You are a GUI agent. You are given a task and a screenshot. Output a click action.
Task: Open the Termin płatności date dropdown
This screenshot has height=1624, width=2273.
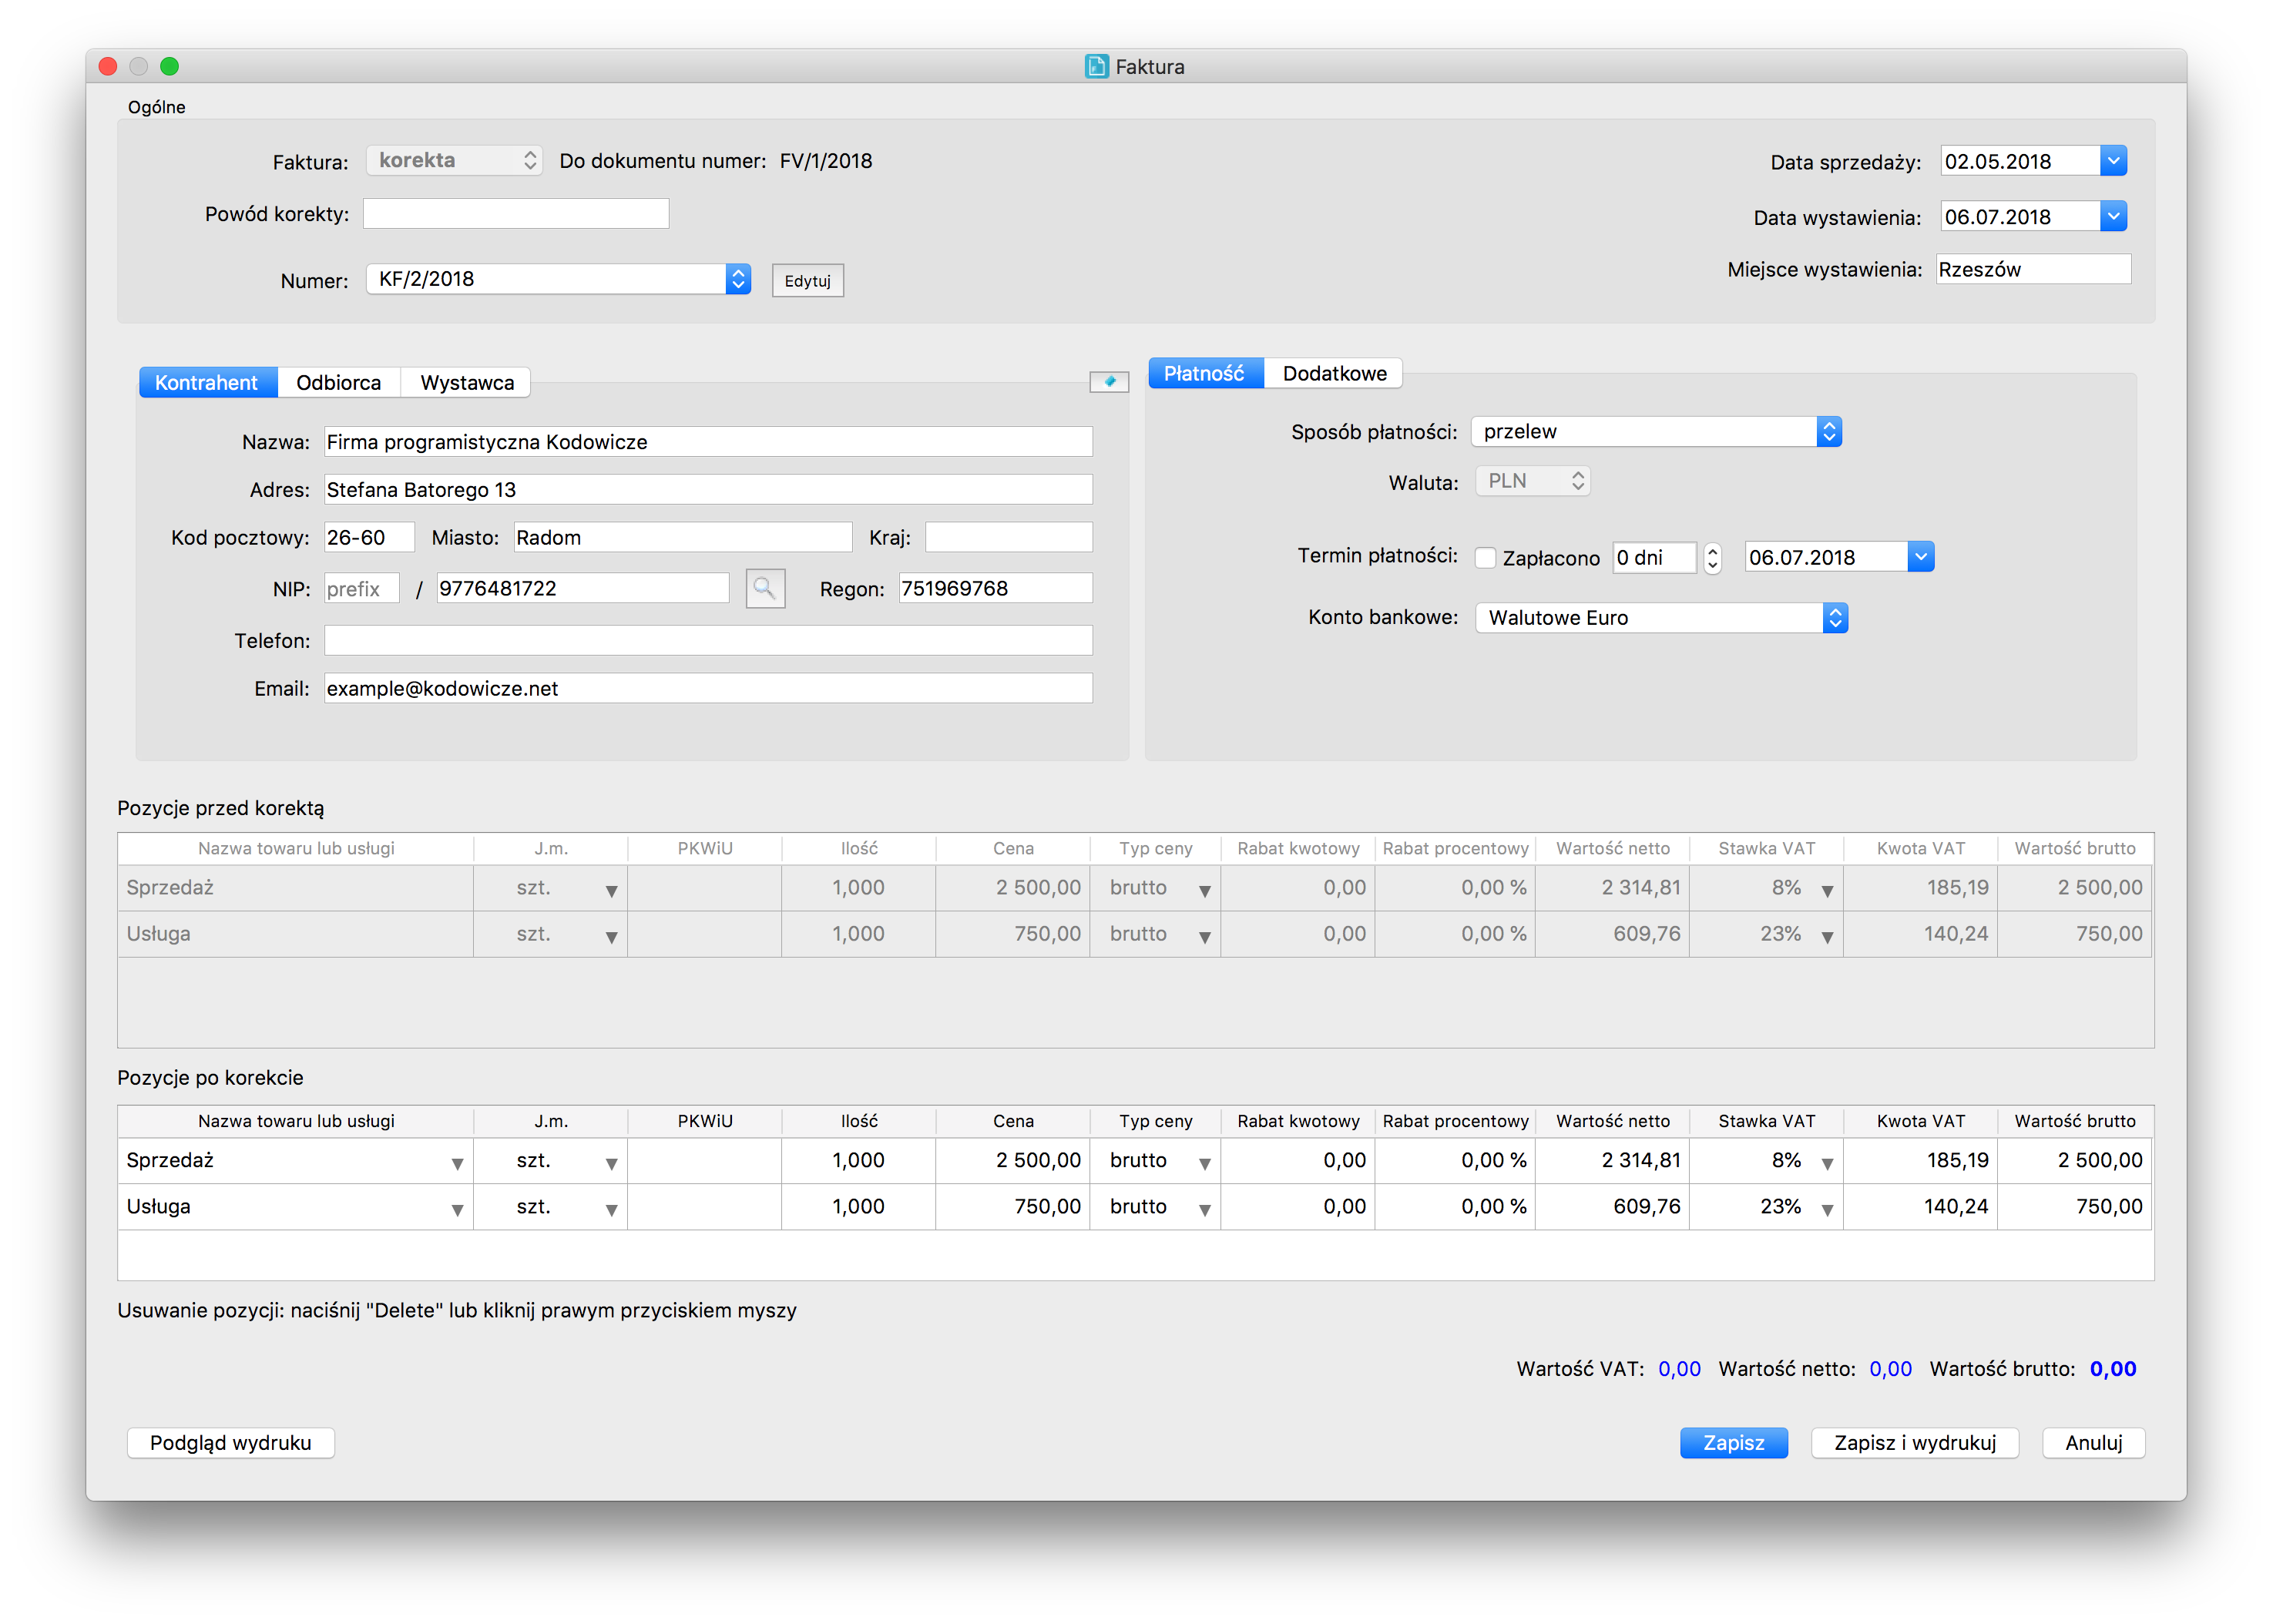1921,557
